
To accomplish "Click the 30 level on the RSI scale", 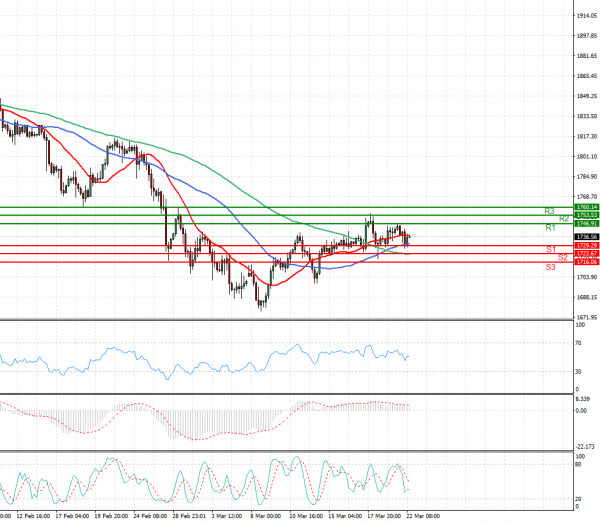I will (x=578, y=371).
